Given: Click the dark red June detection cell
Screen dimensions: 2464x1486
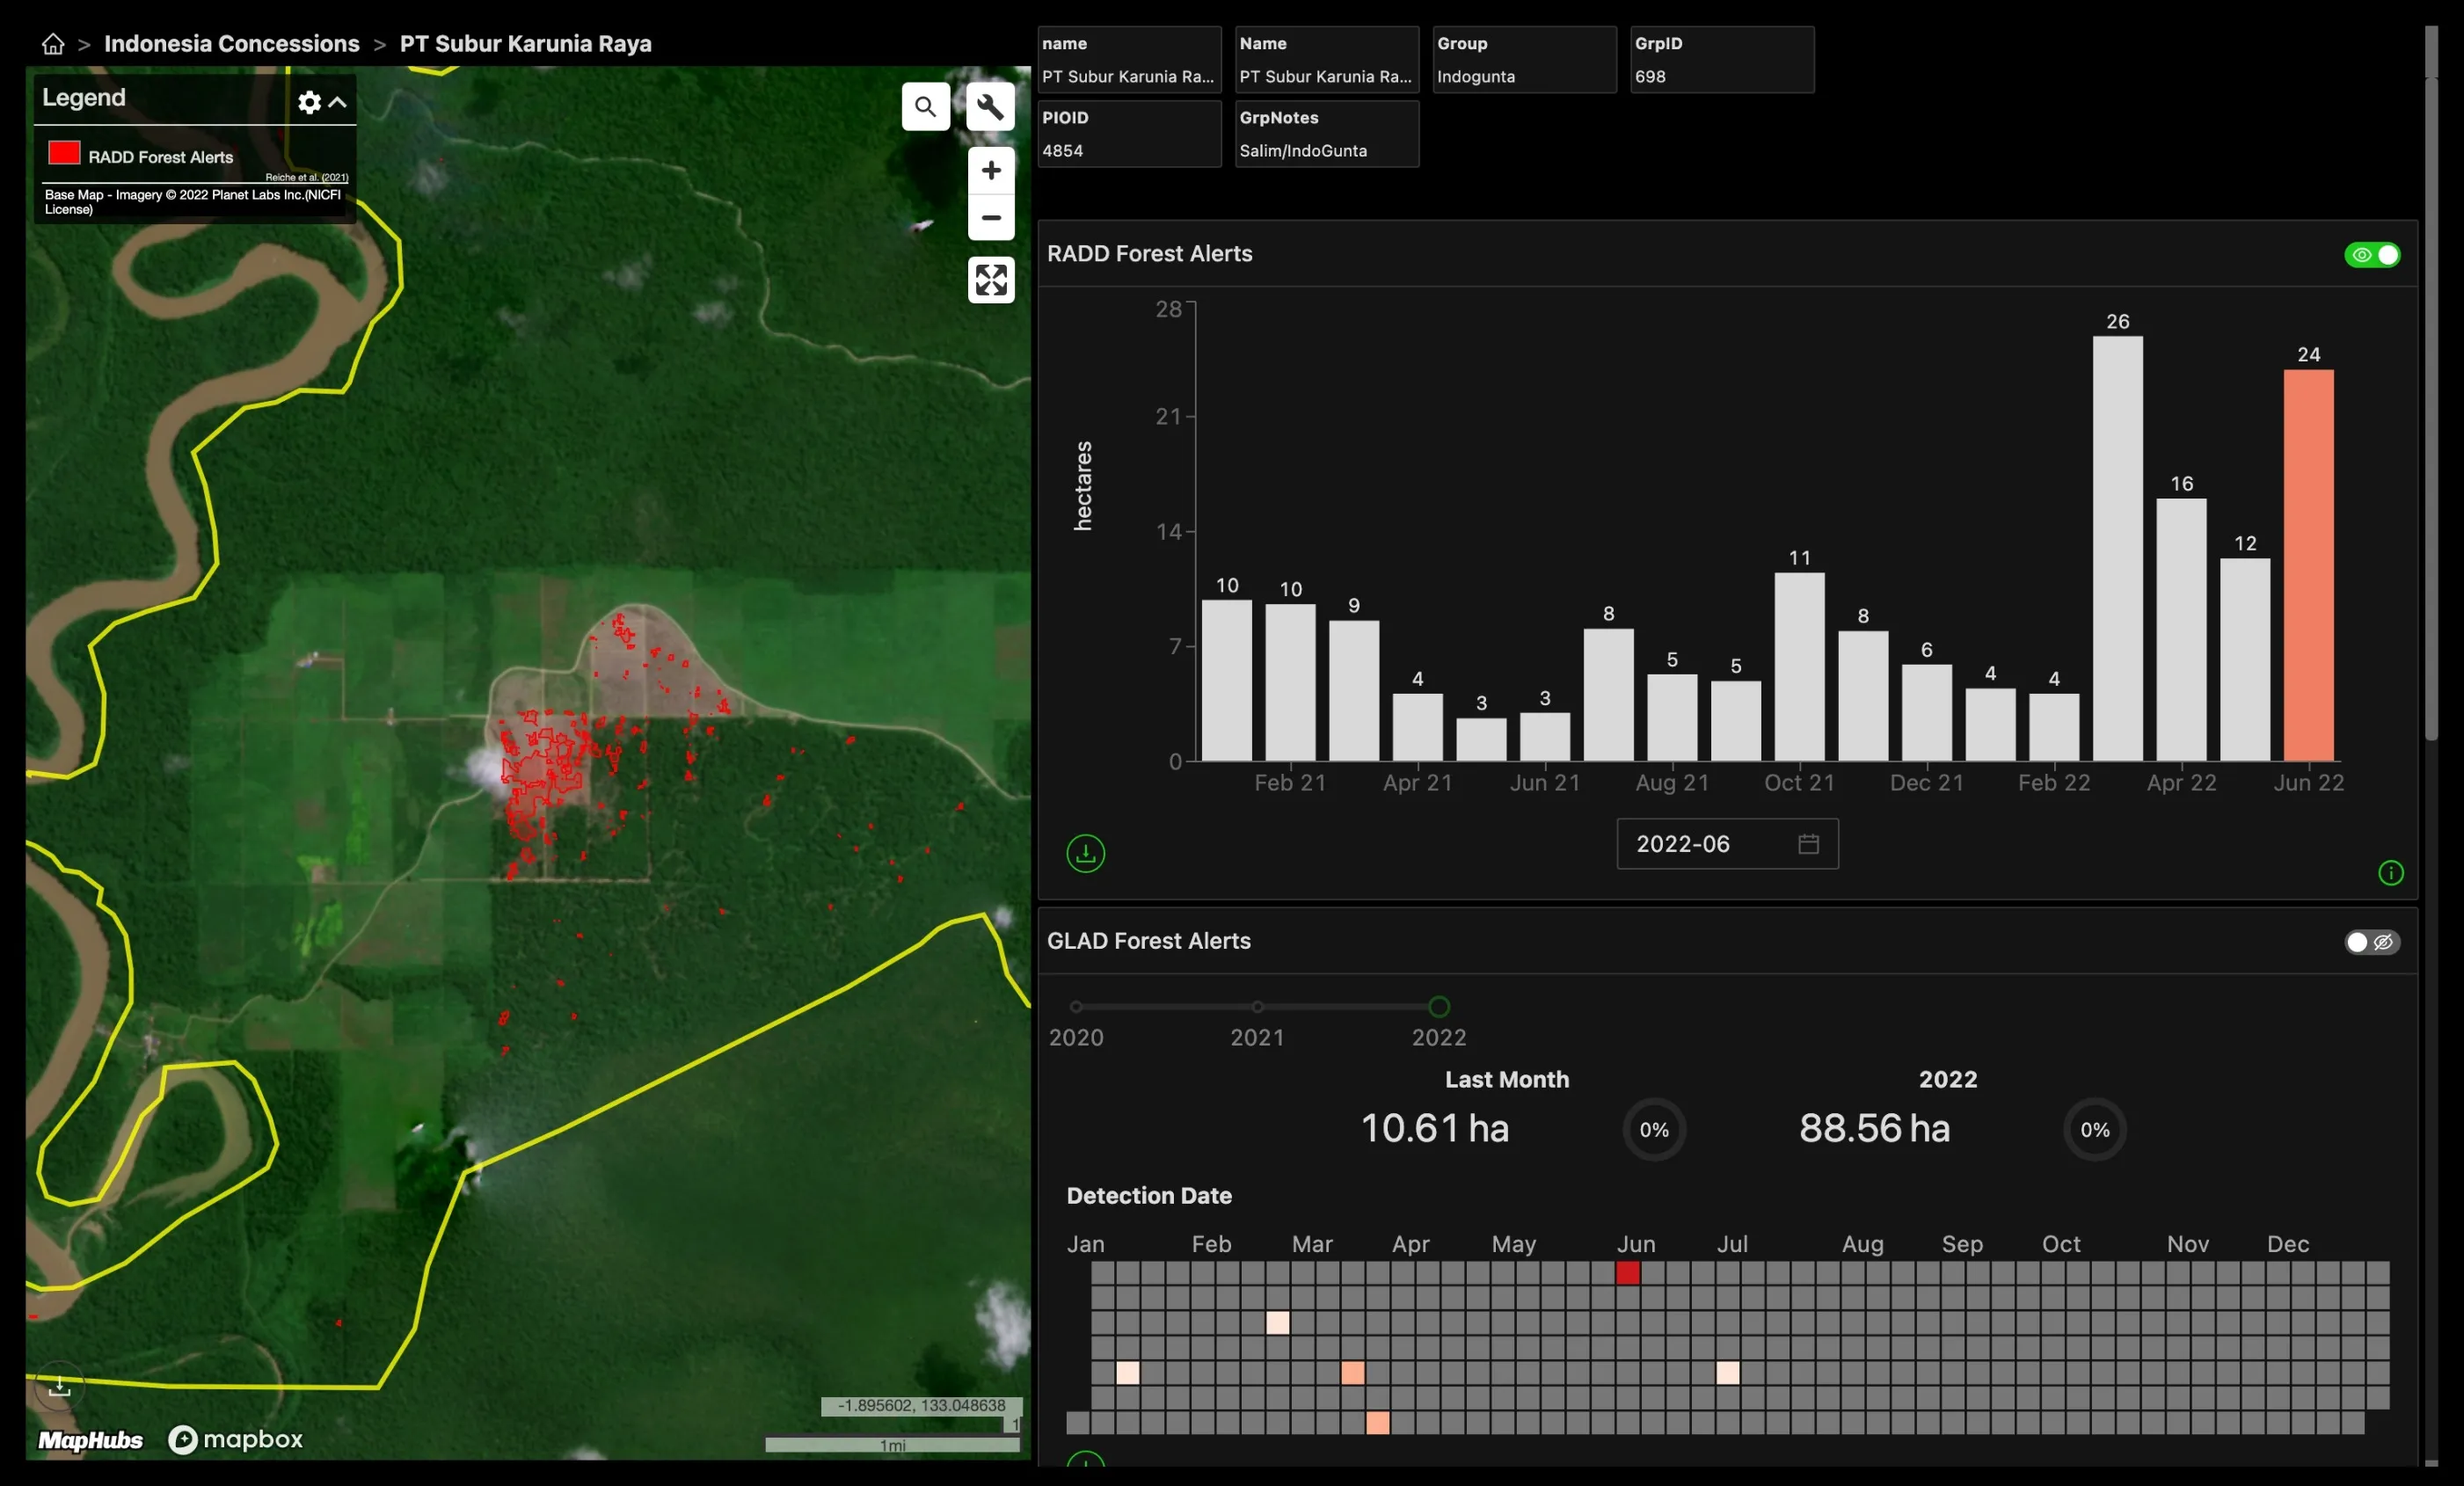Looking at the screenshot, I should 1627,1273.
